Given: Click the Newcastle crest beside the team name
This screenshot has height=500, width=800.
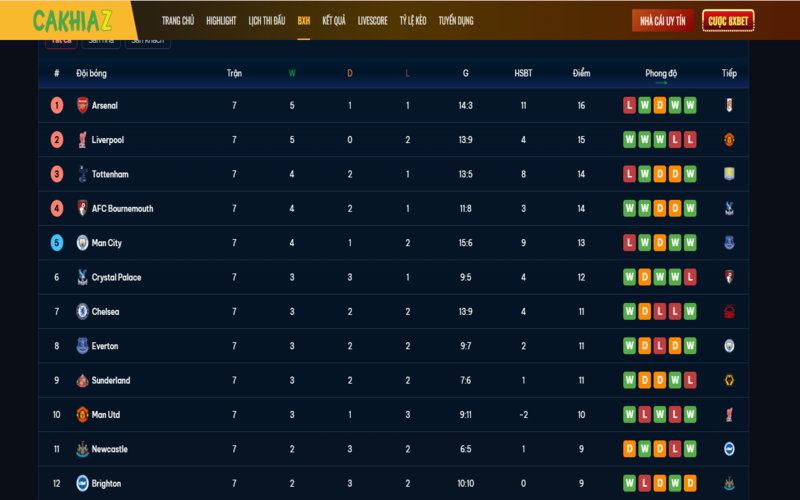Looking at the screenshot, I should [x=82, y=449].
